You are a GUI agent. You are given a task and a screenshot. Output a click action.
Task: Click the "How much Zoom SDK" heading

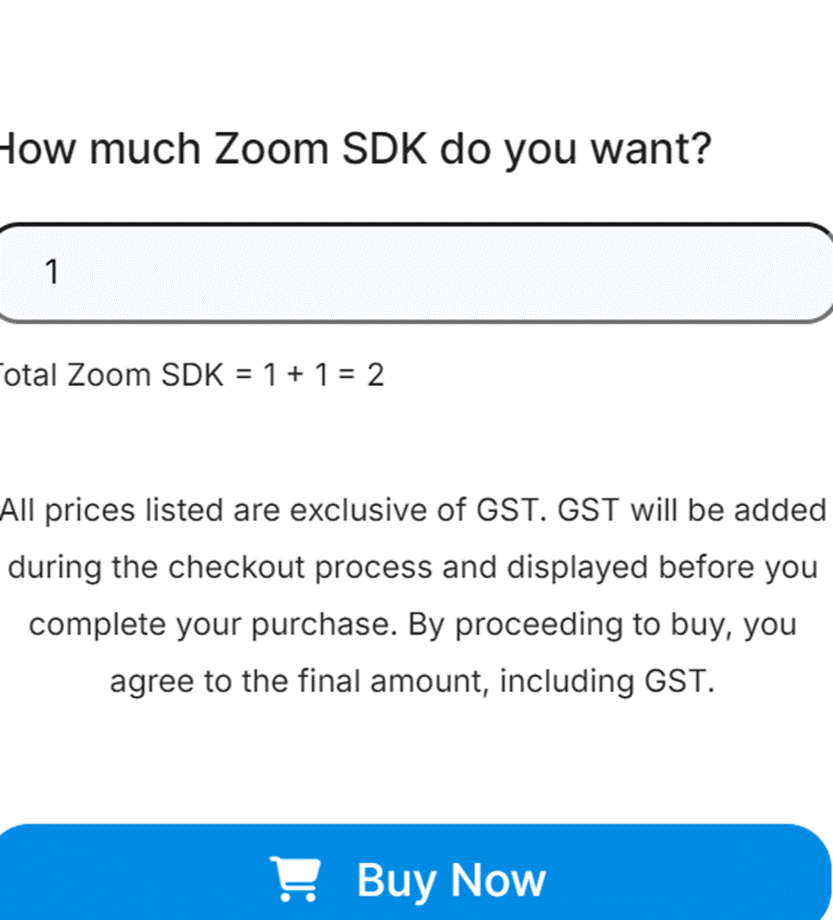click(x=355, y=150)
